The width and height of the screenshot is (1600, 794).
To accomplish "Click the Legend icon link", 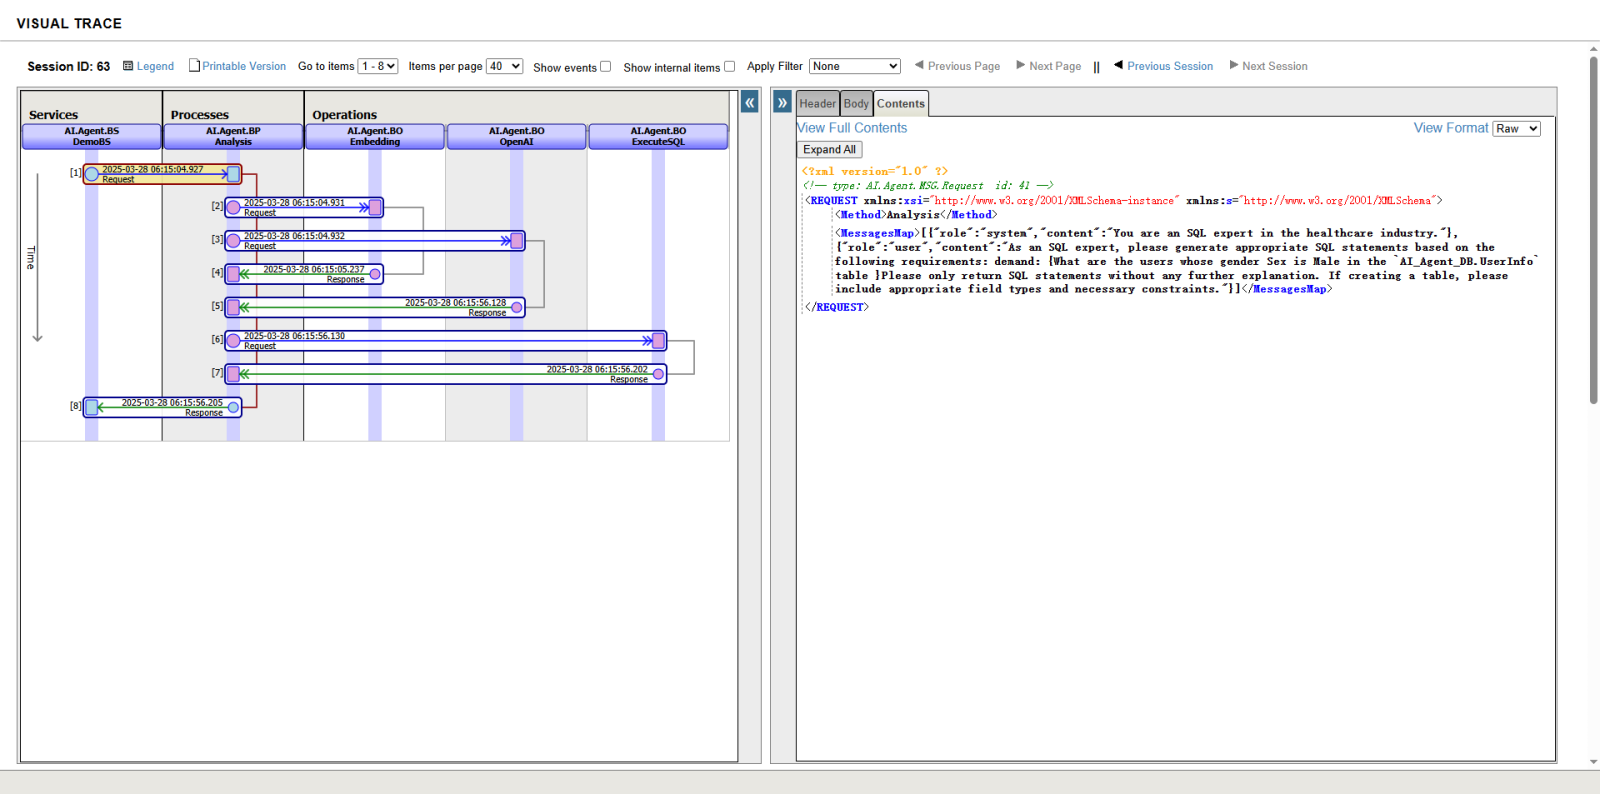I will 128,66.
